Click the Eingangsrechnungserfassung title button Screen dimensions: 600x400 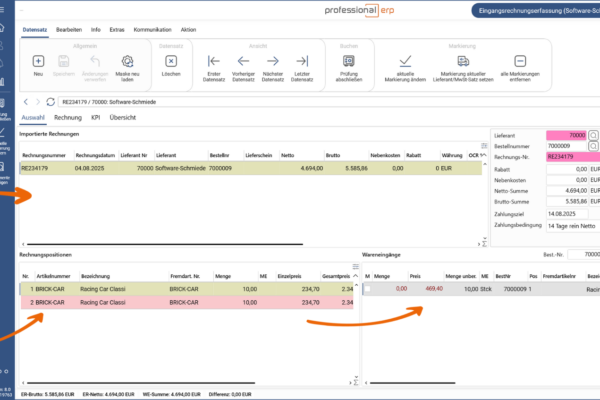[x=536, y=11]
